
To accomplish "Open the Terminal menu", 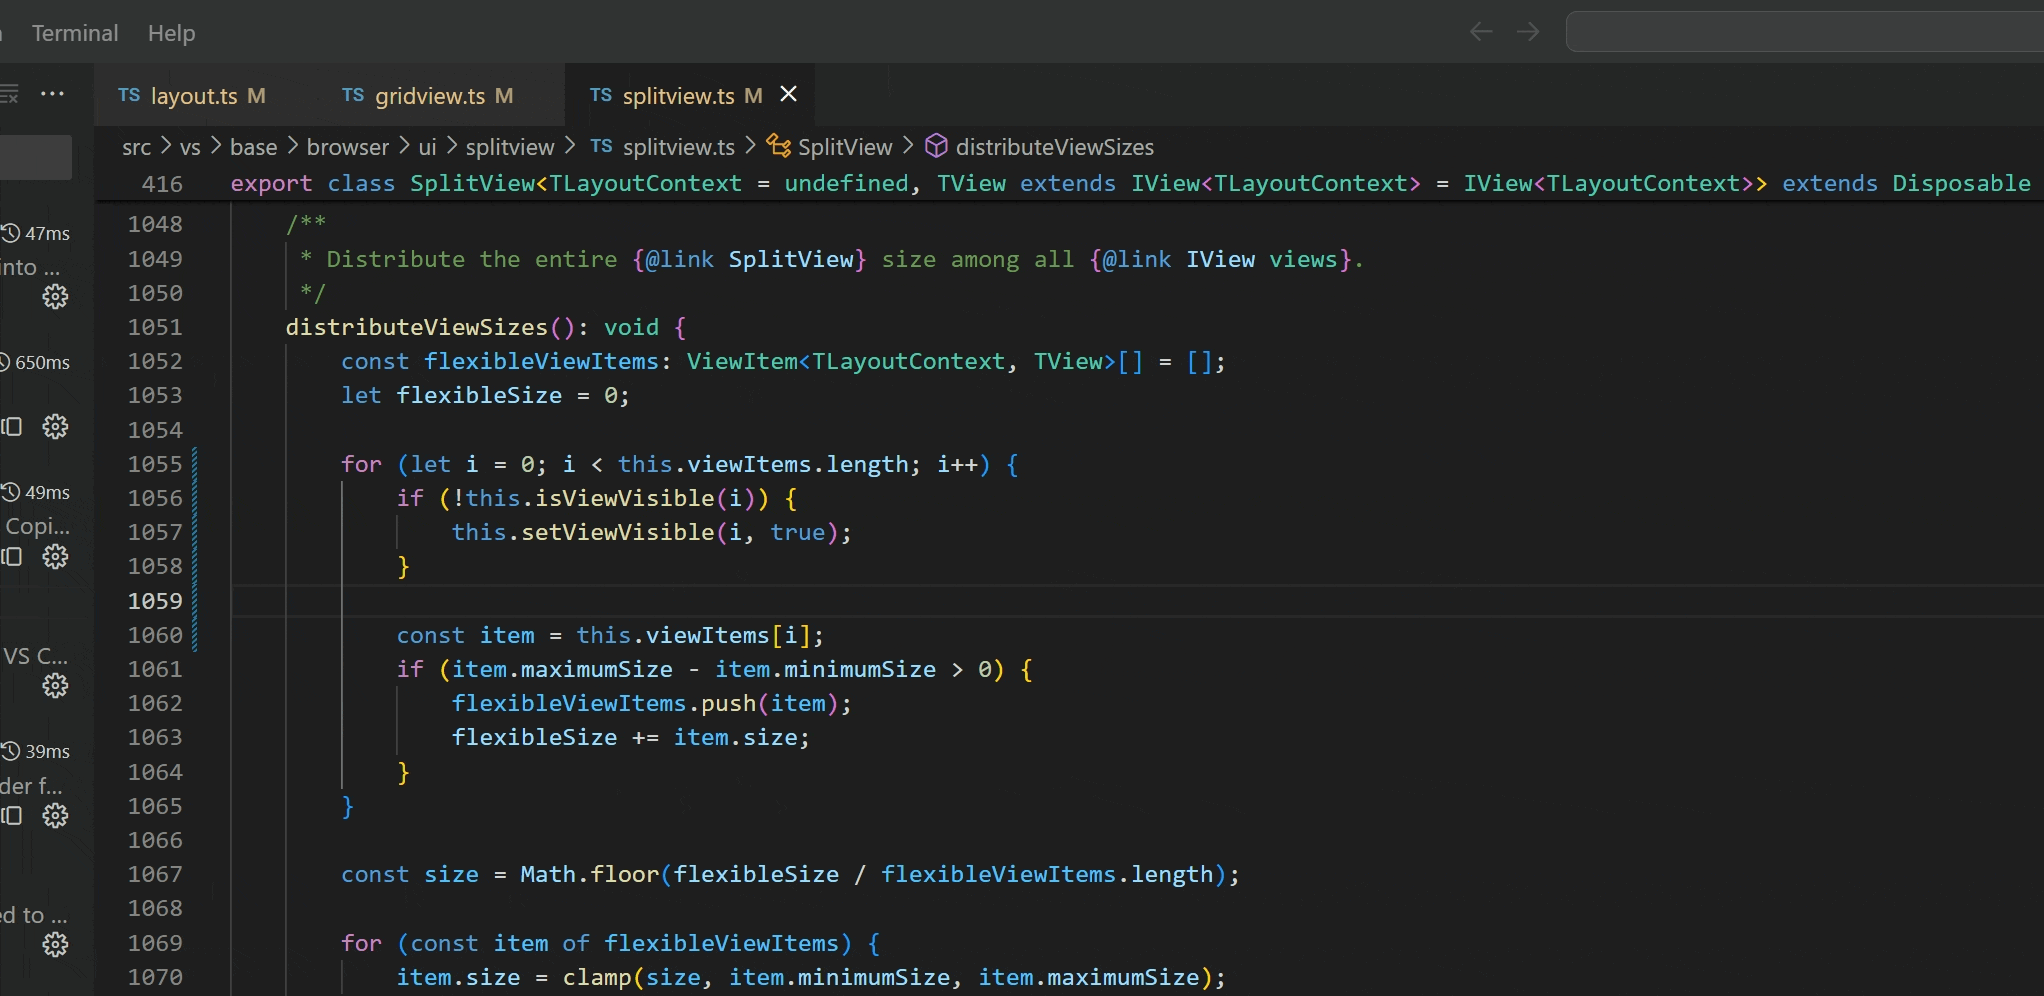I will coord(74,32).
